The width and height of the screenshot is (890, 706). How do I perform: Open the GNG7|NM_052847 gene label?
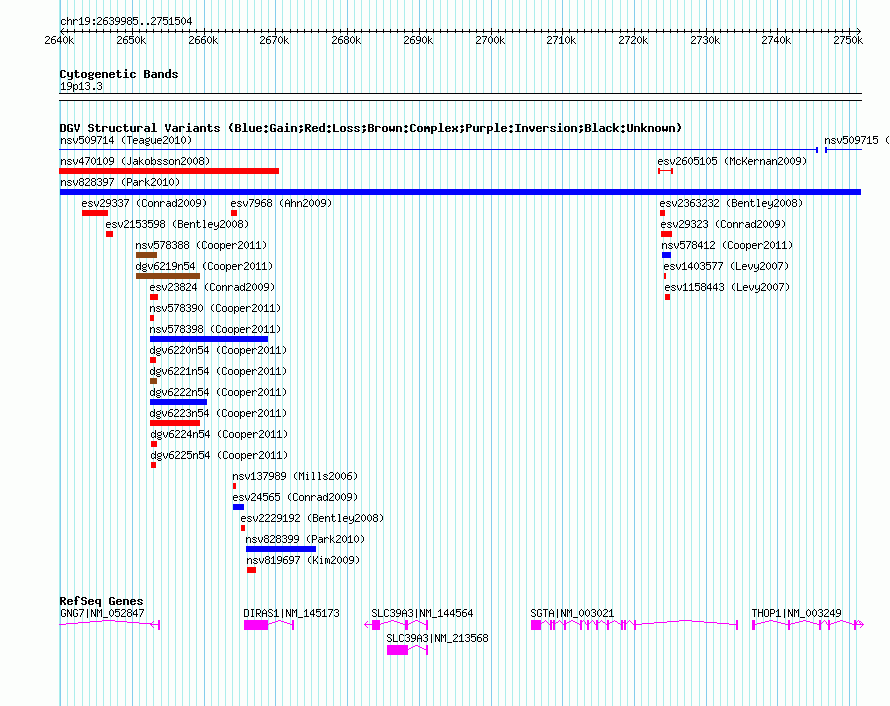coord(102,613)
